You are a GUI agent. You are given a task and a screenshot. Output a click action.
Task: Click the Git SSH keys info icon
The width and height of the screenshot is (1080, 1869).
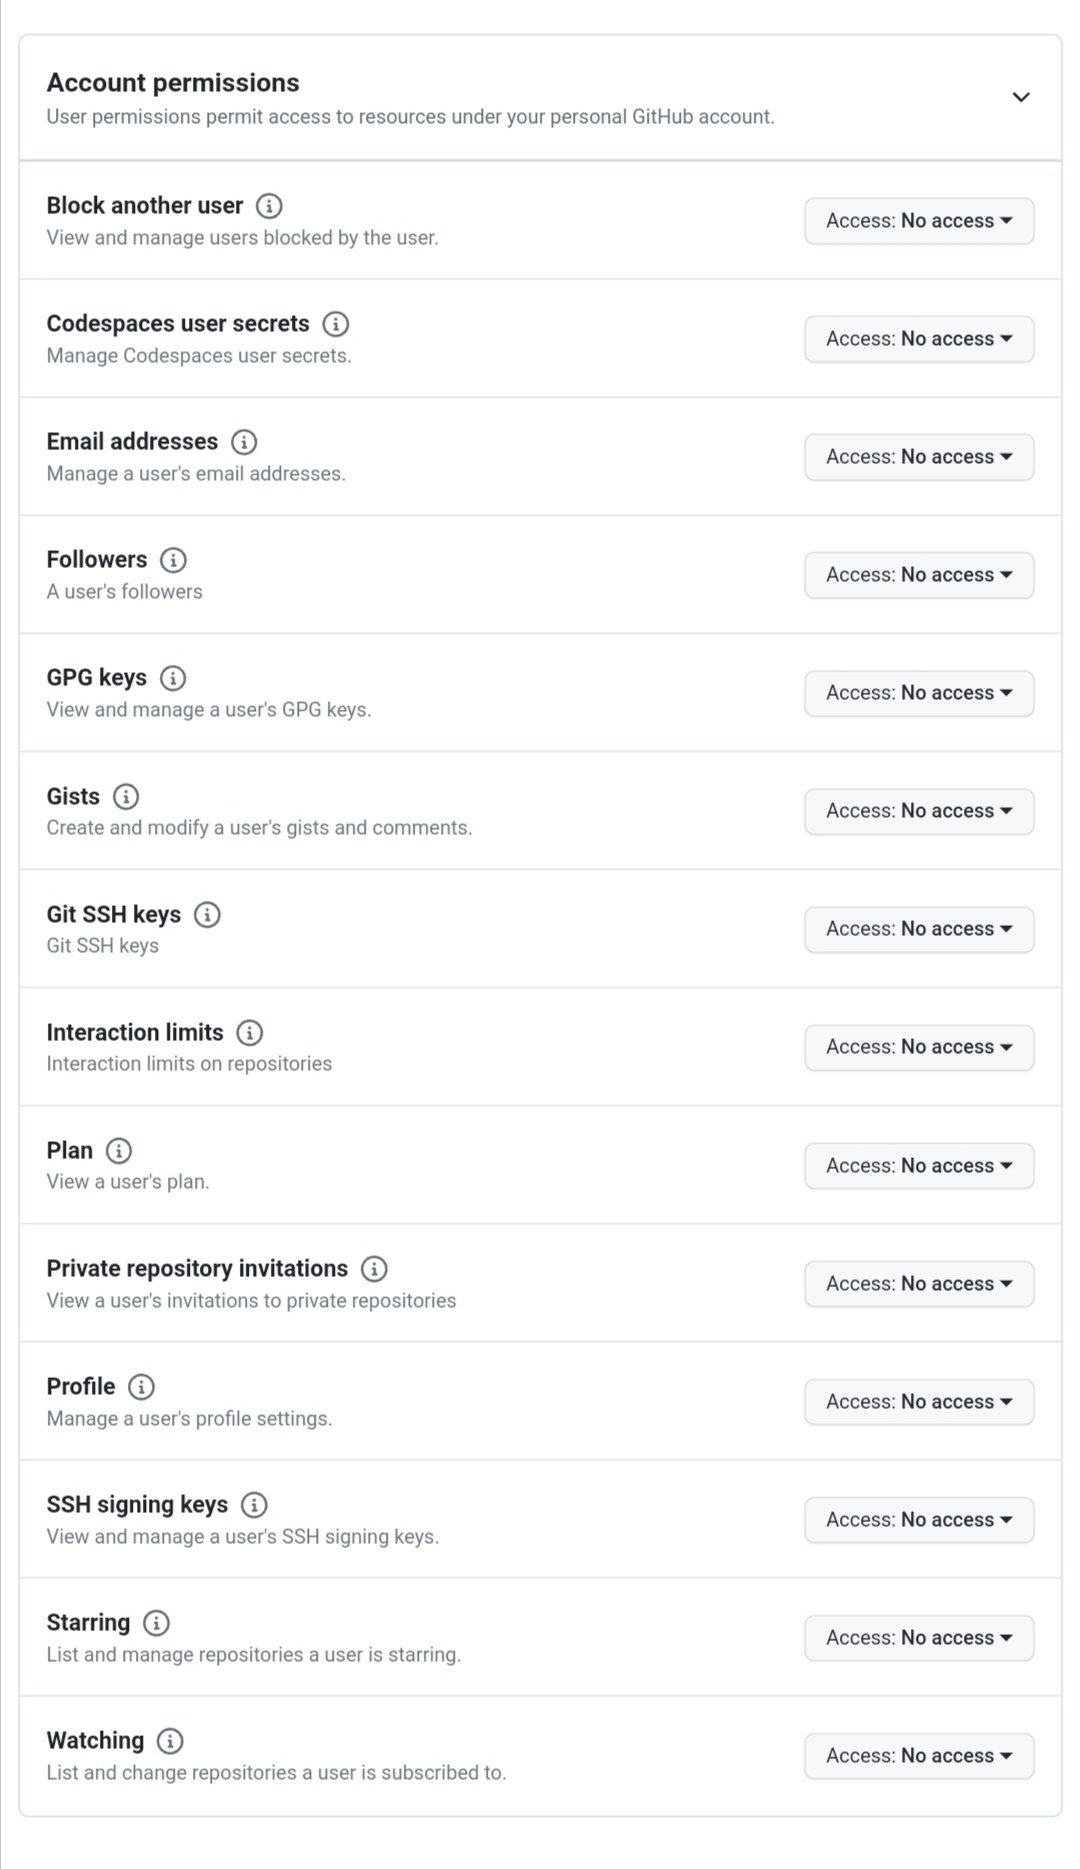tap(207, 915)
